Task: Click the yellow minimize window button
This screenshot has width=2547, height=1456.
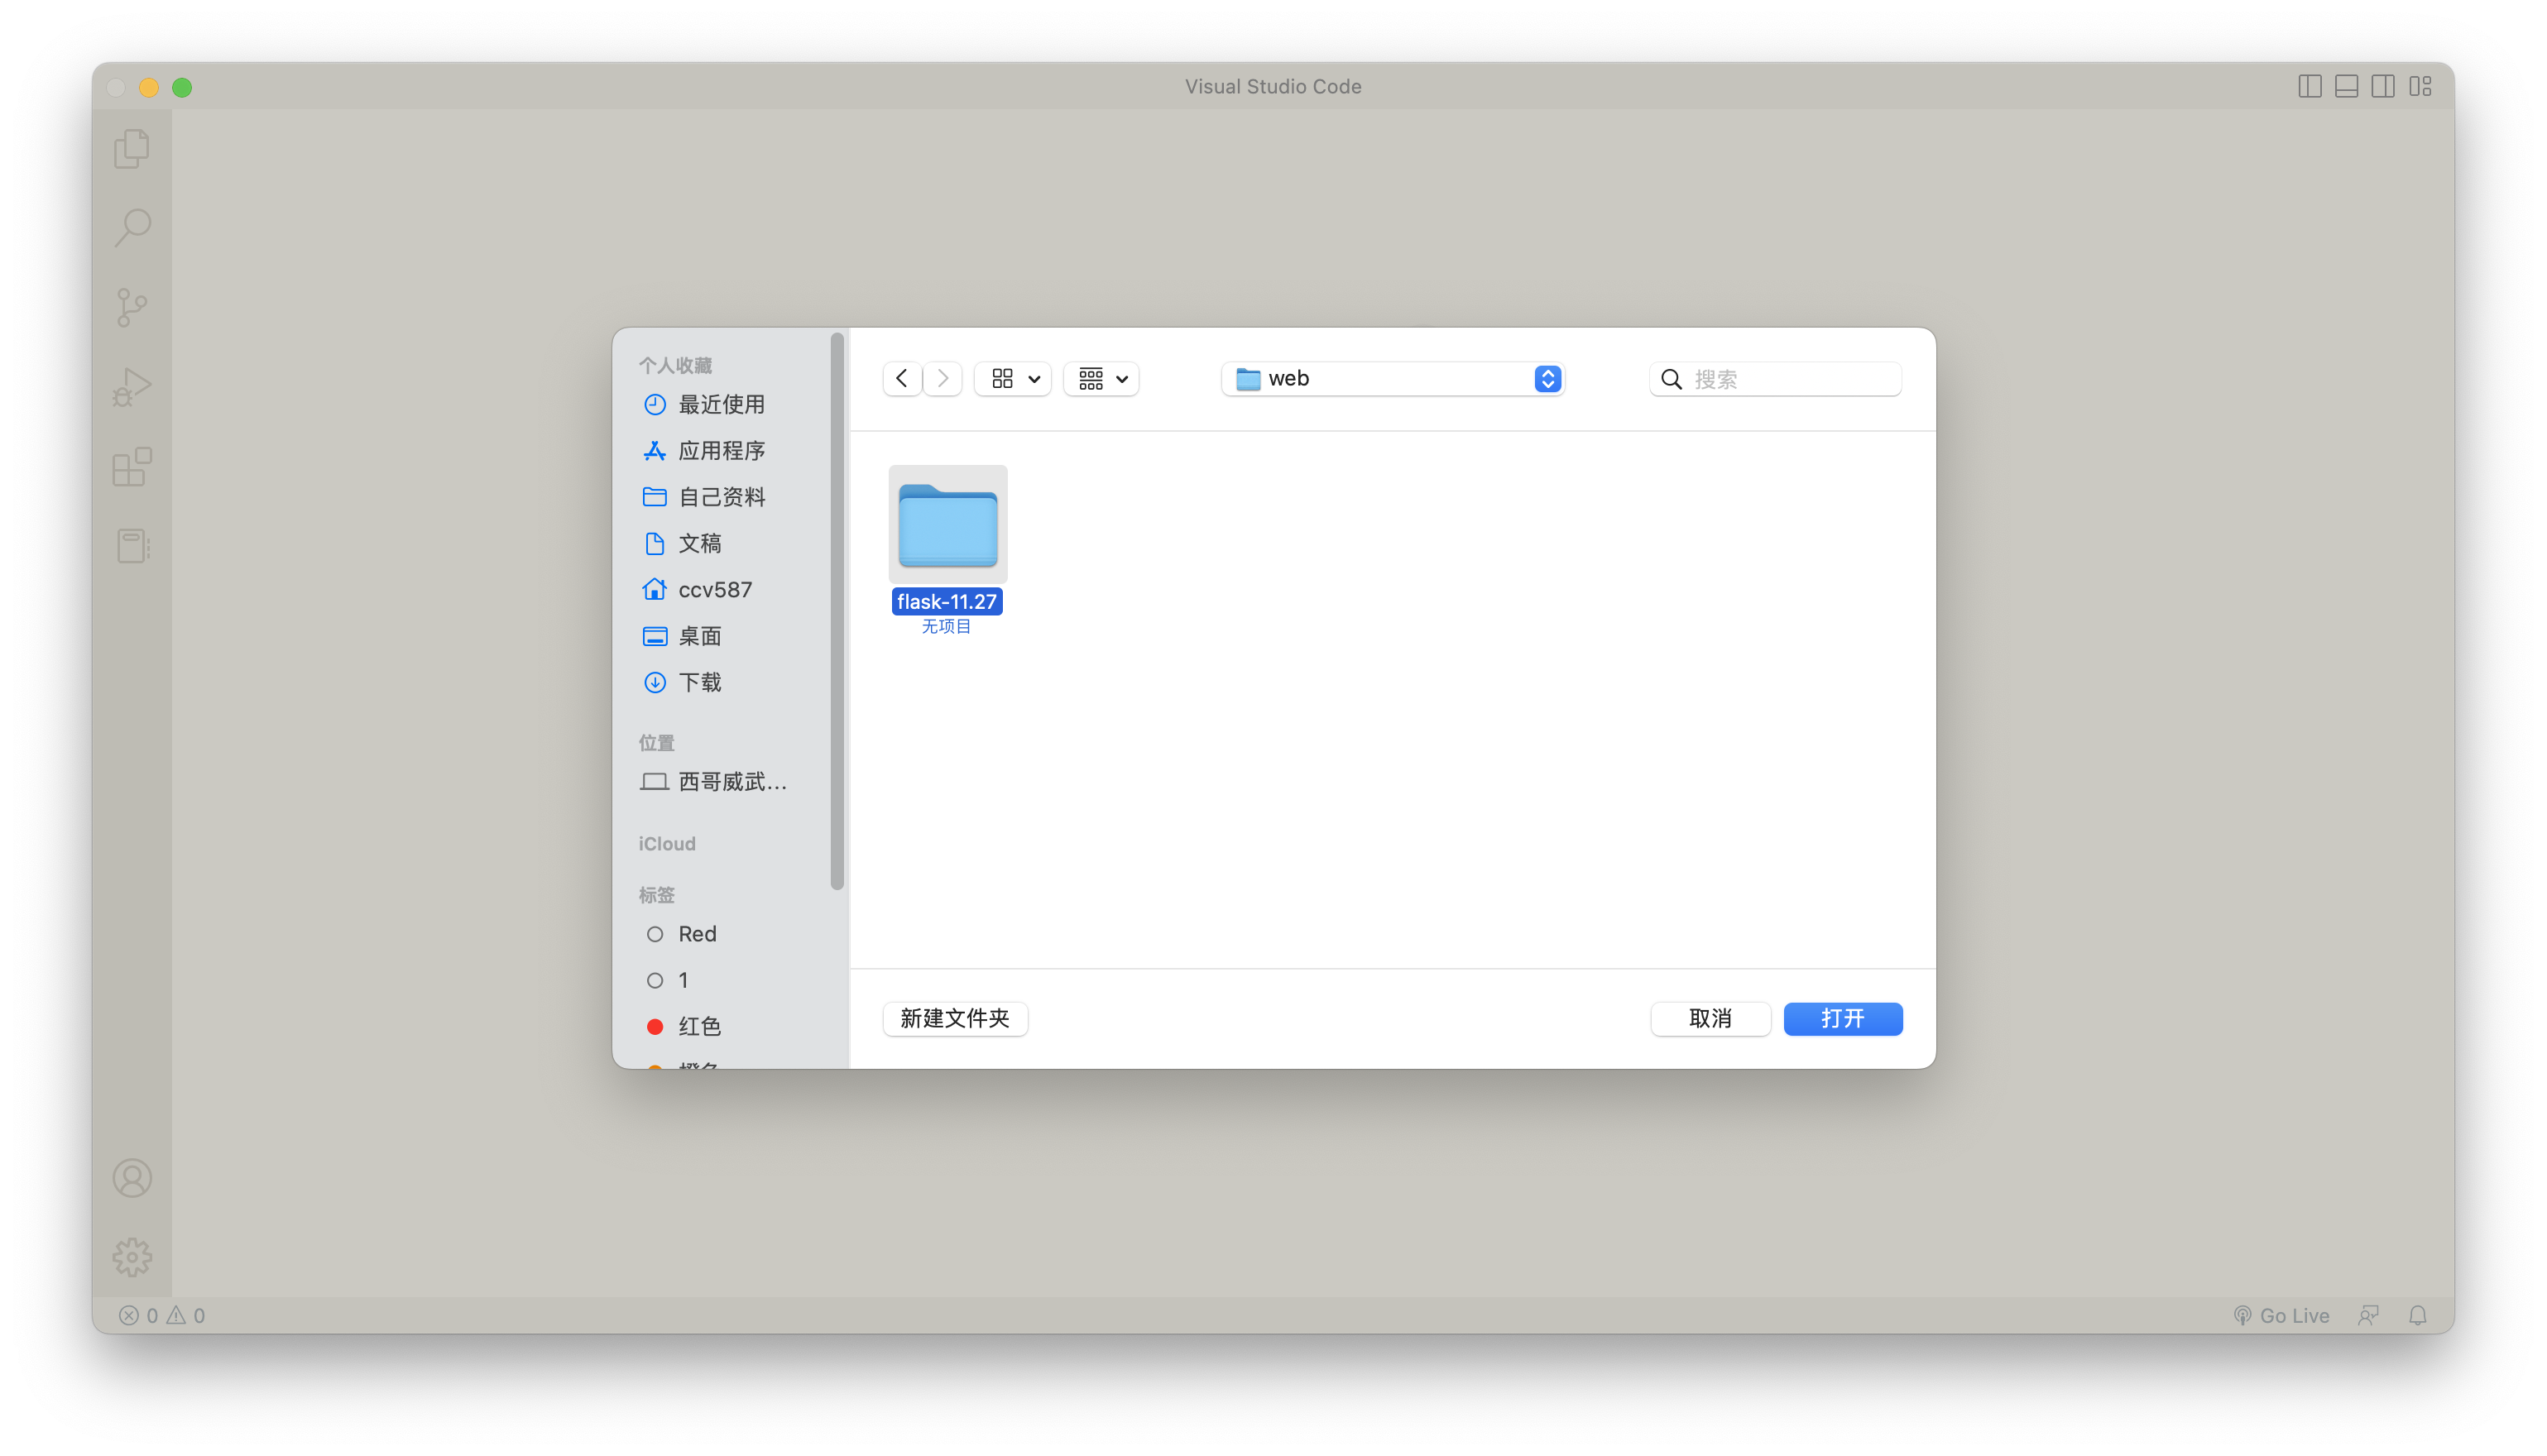Action: (x=149, y=88)
